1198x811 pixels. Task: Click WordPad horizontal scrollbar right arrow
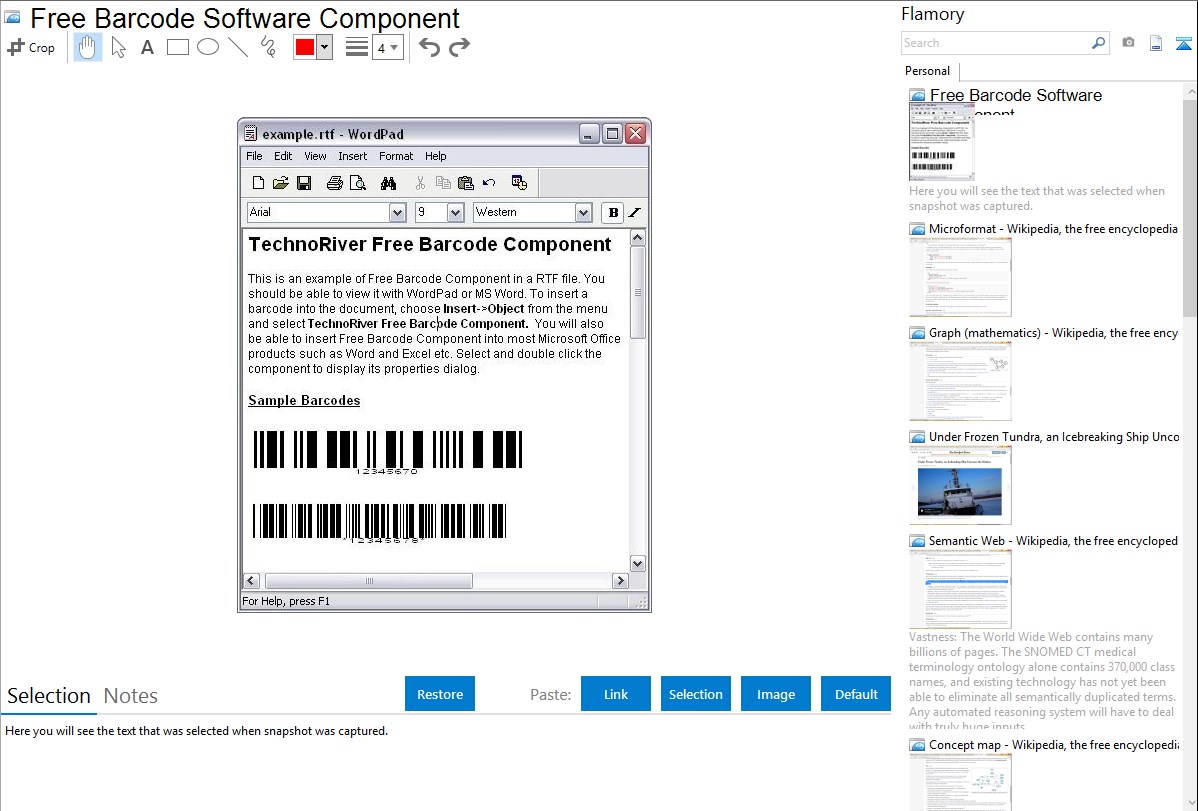coord(620,581)
